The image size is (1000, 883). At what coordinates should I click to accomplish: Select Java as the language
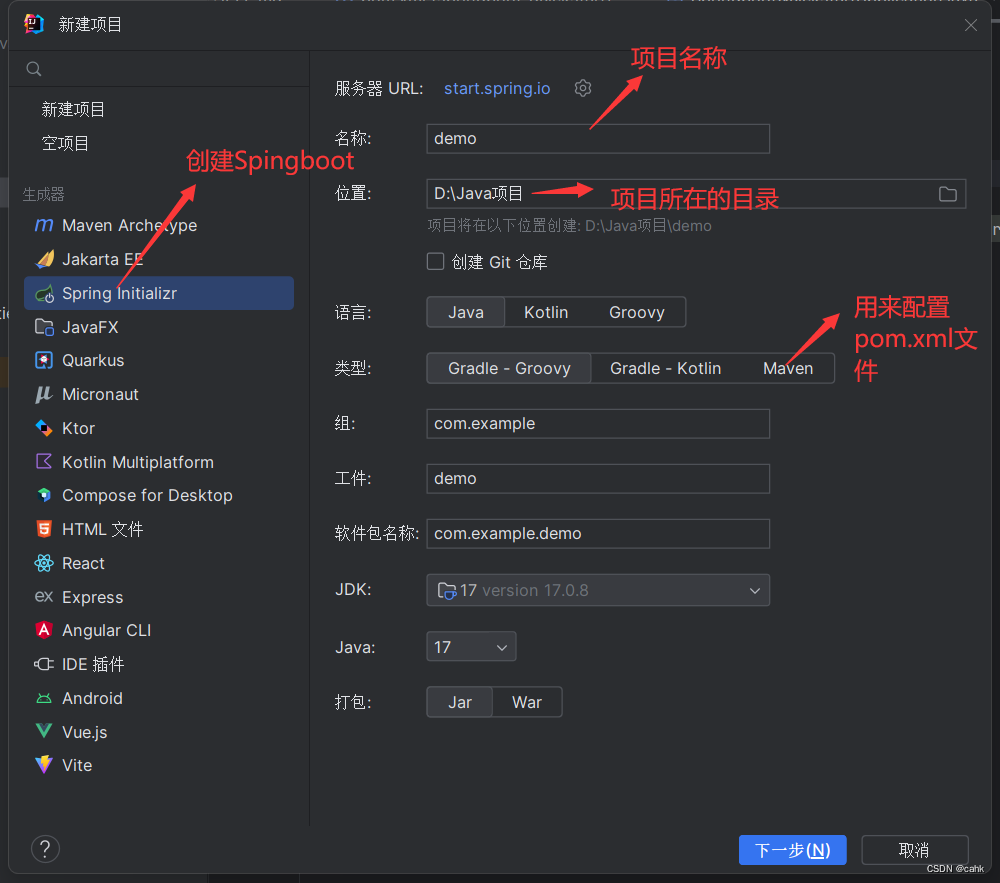tap(466, 312)
